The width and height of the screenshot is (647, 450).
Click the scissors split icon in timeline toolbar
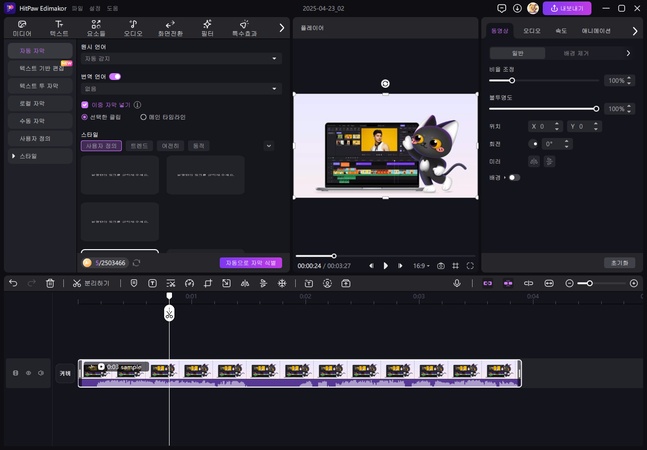(x=76, y=283)
